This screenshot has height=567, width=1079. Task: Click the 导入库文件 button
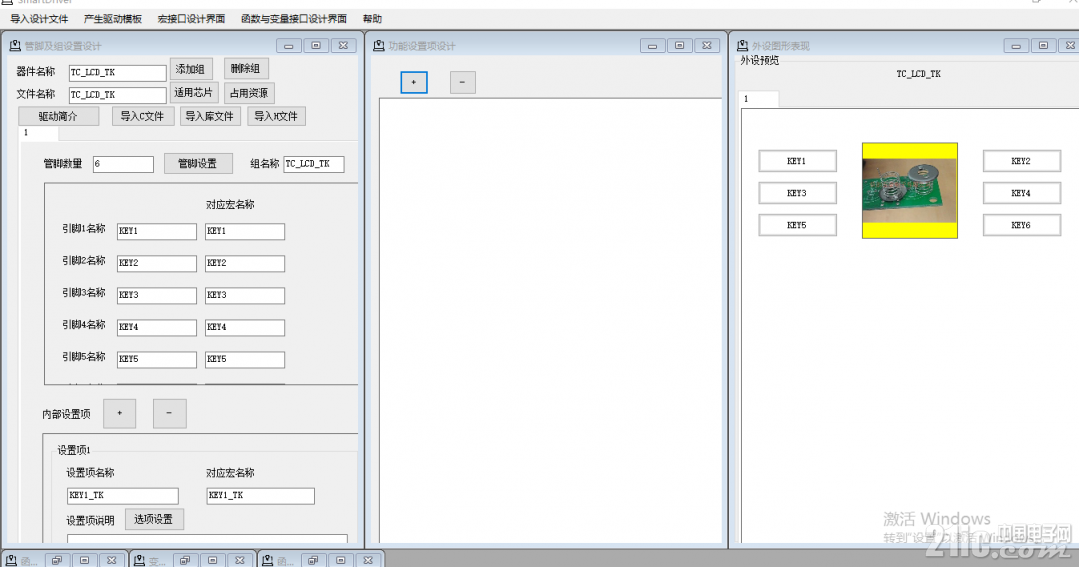pos(210,116)
